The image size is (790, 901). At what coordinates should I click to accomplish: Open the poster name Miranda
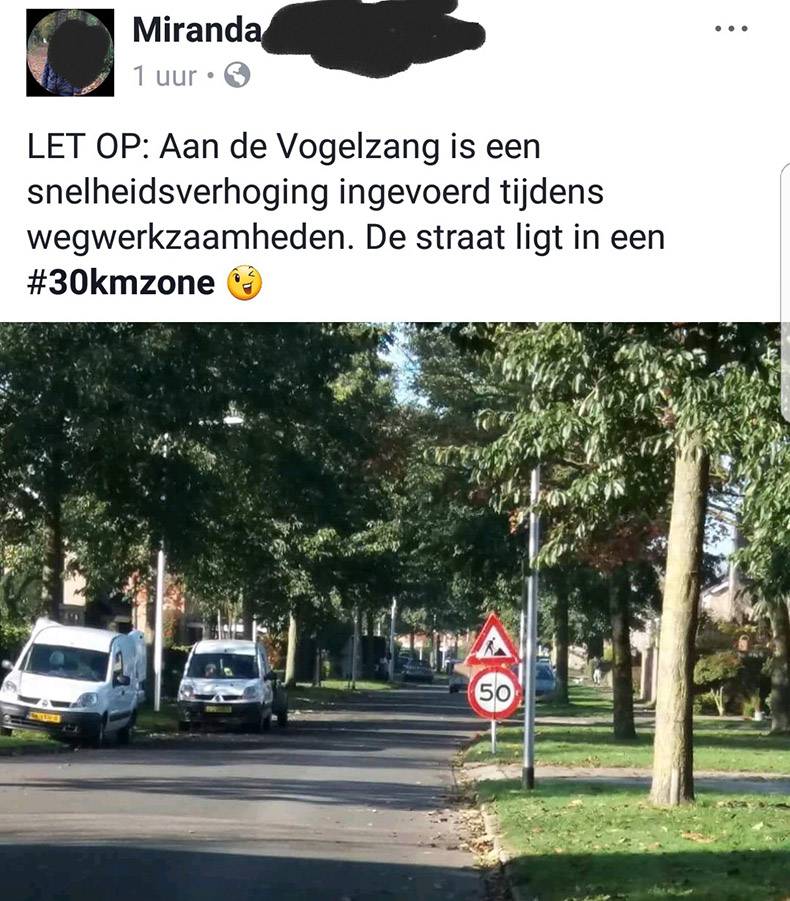click(197, 29)
